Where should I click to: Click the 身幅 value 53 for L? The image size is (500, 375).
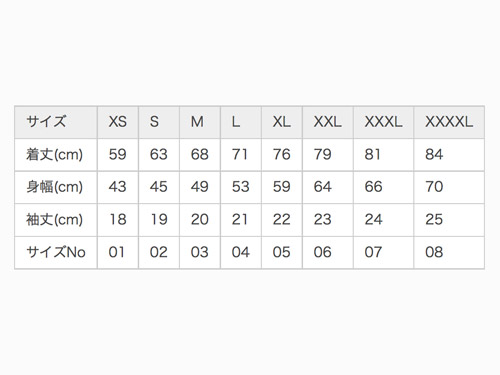[241, 187]
